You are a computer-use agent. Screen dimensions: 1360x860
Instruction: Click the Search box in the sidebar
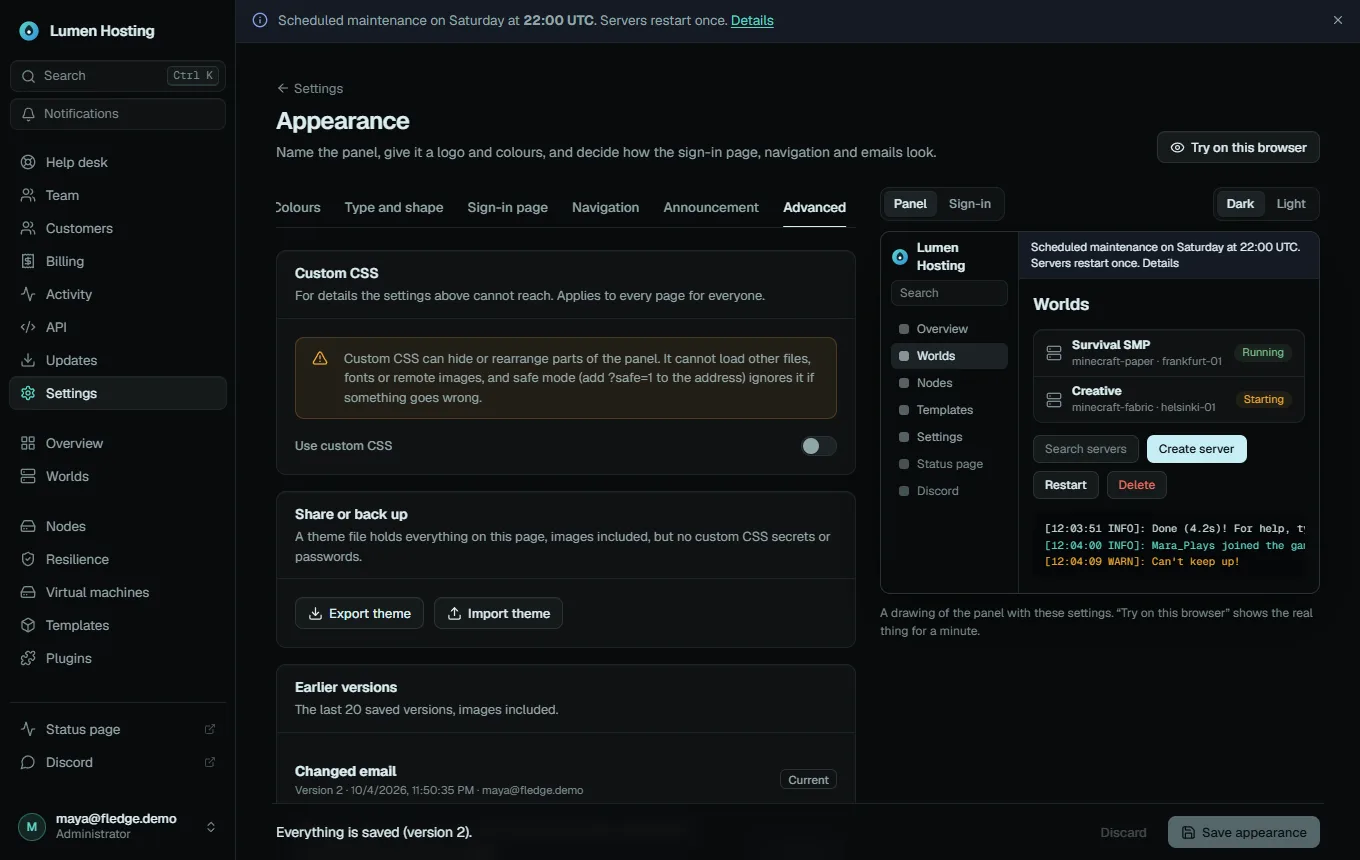tap(118, 76)
